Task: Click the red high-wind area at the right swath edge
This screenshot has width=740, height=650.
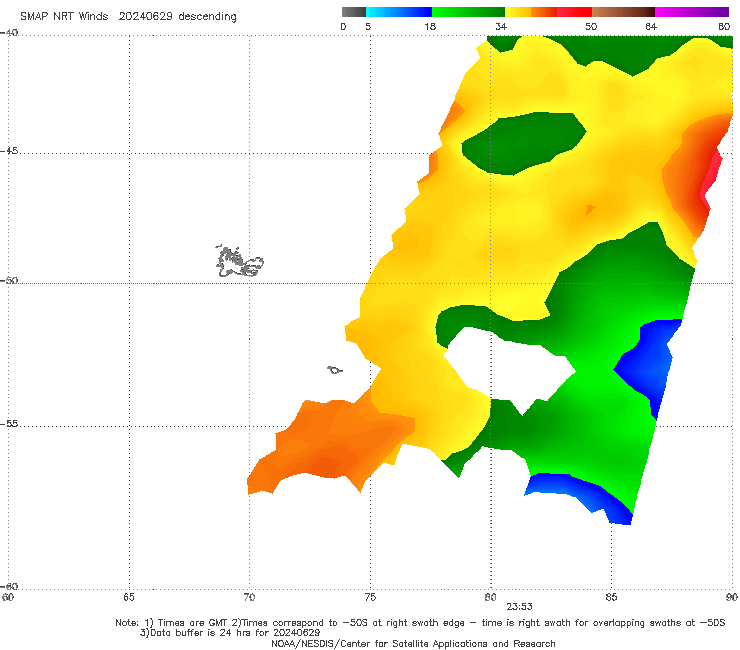Action: click(x=712, y=177)
